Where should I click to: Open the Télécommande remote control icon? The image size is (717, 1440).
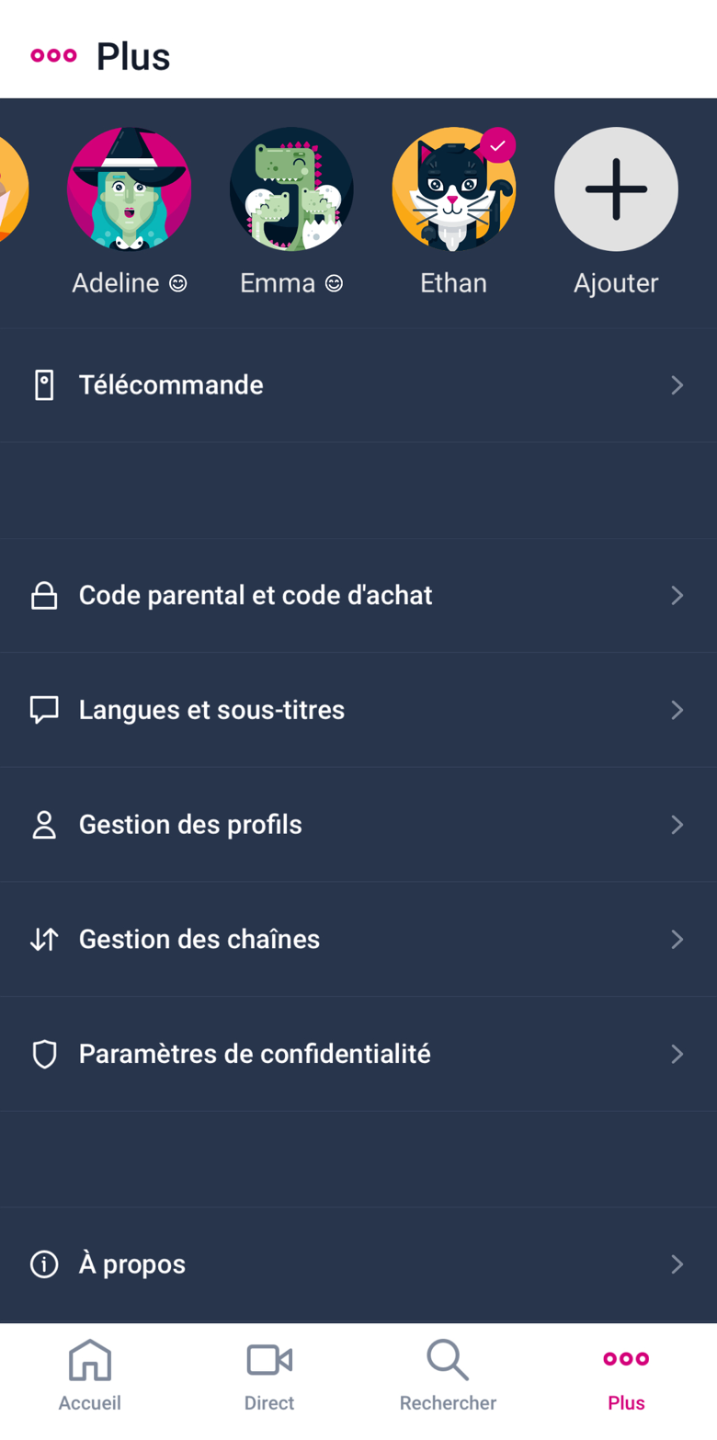[x=44, y=385]
